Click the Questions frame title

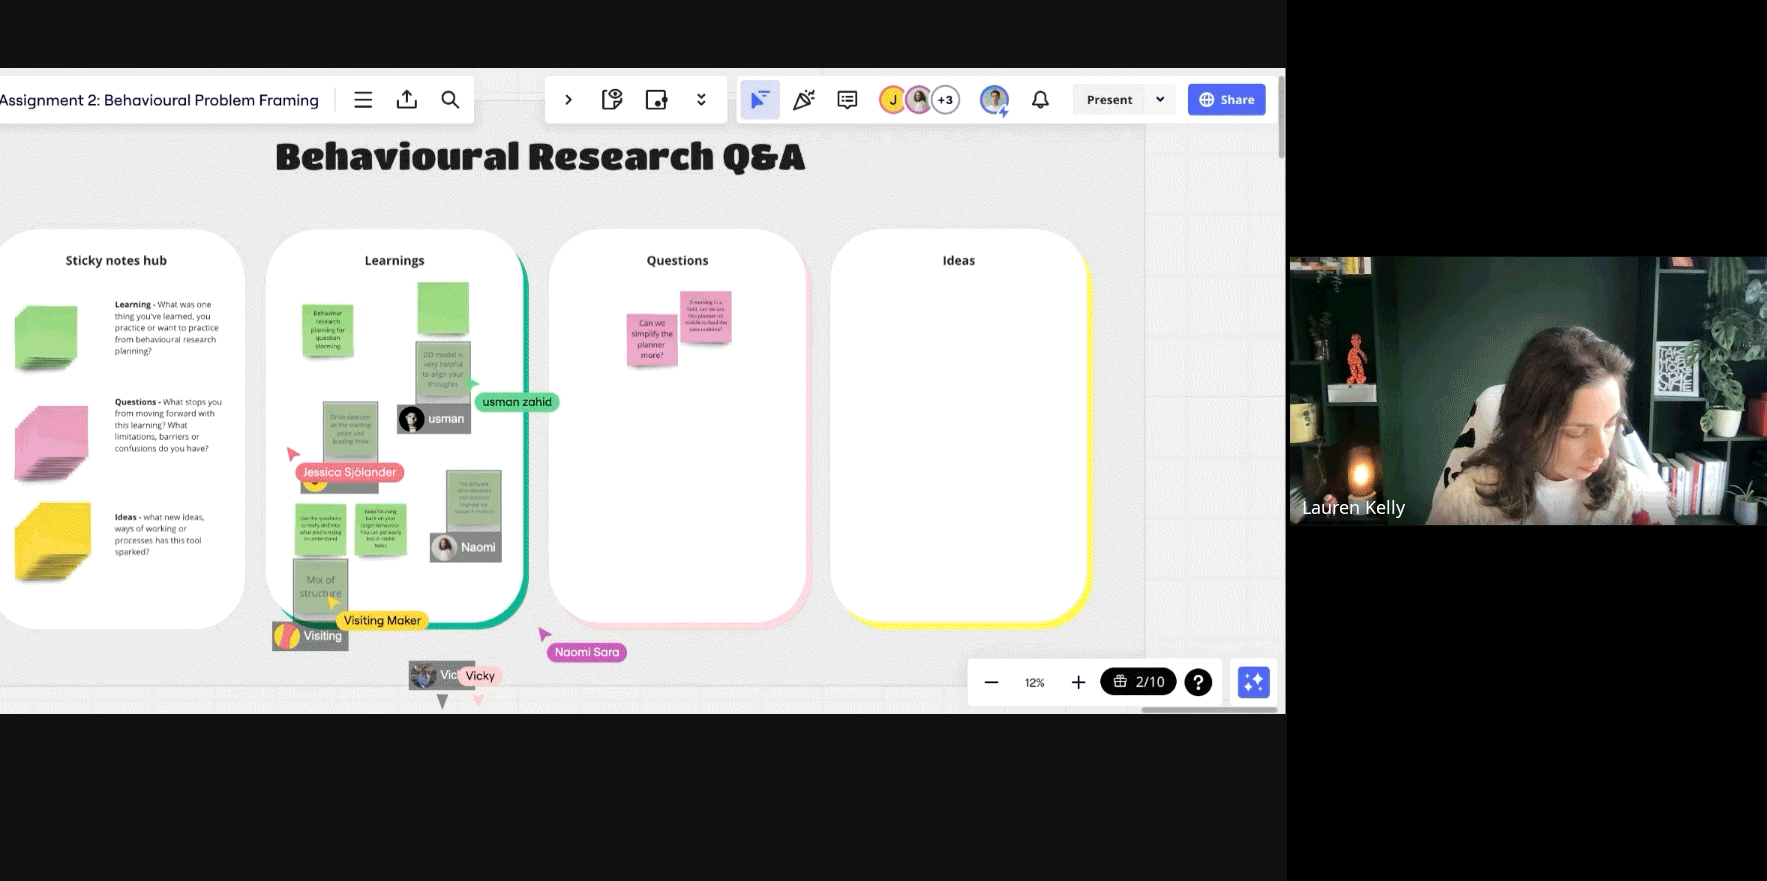pyautogui.click(x=677, y=261)
